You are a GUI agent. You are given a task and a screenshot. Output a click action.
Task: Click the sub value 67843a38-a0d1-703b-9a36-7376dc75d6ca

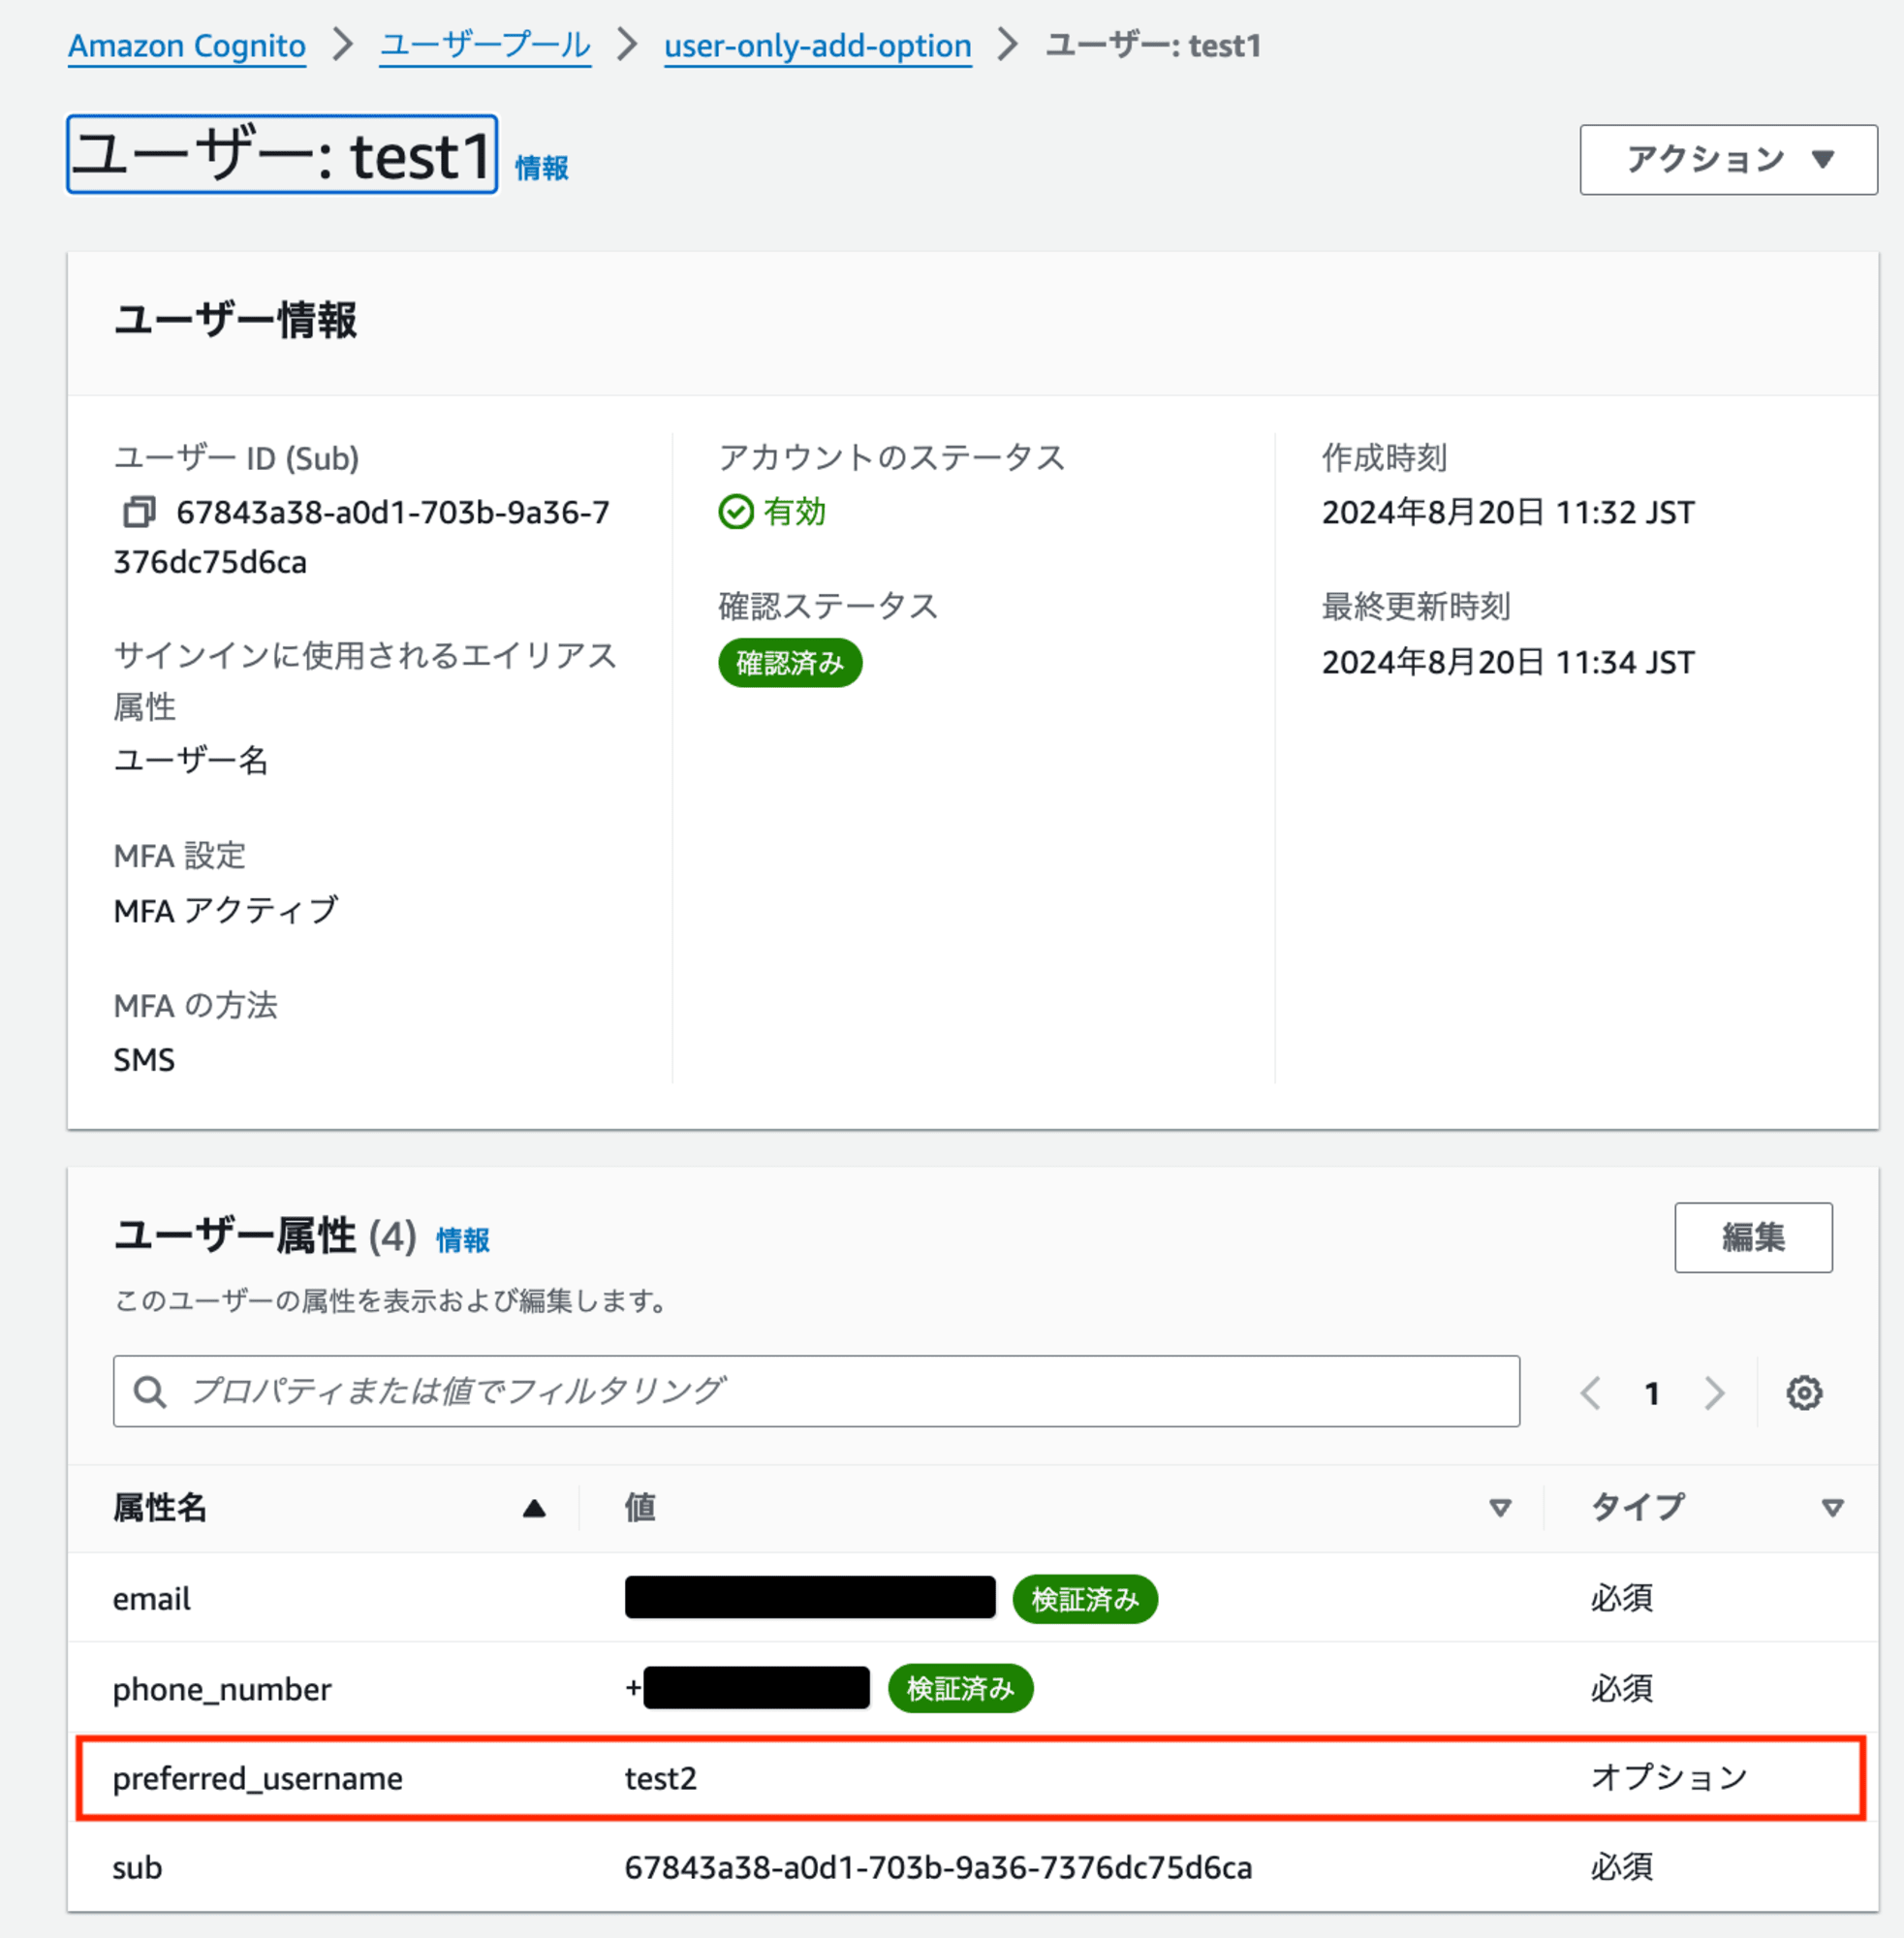coord(938,1867)
